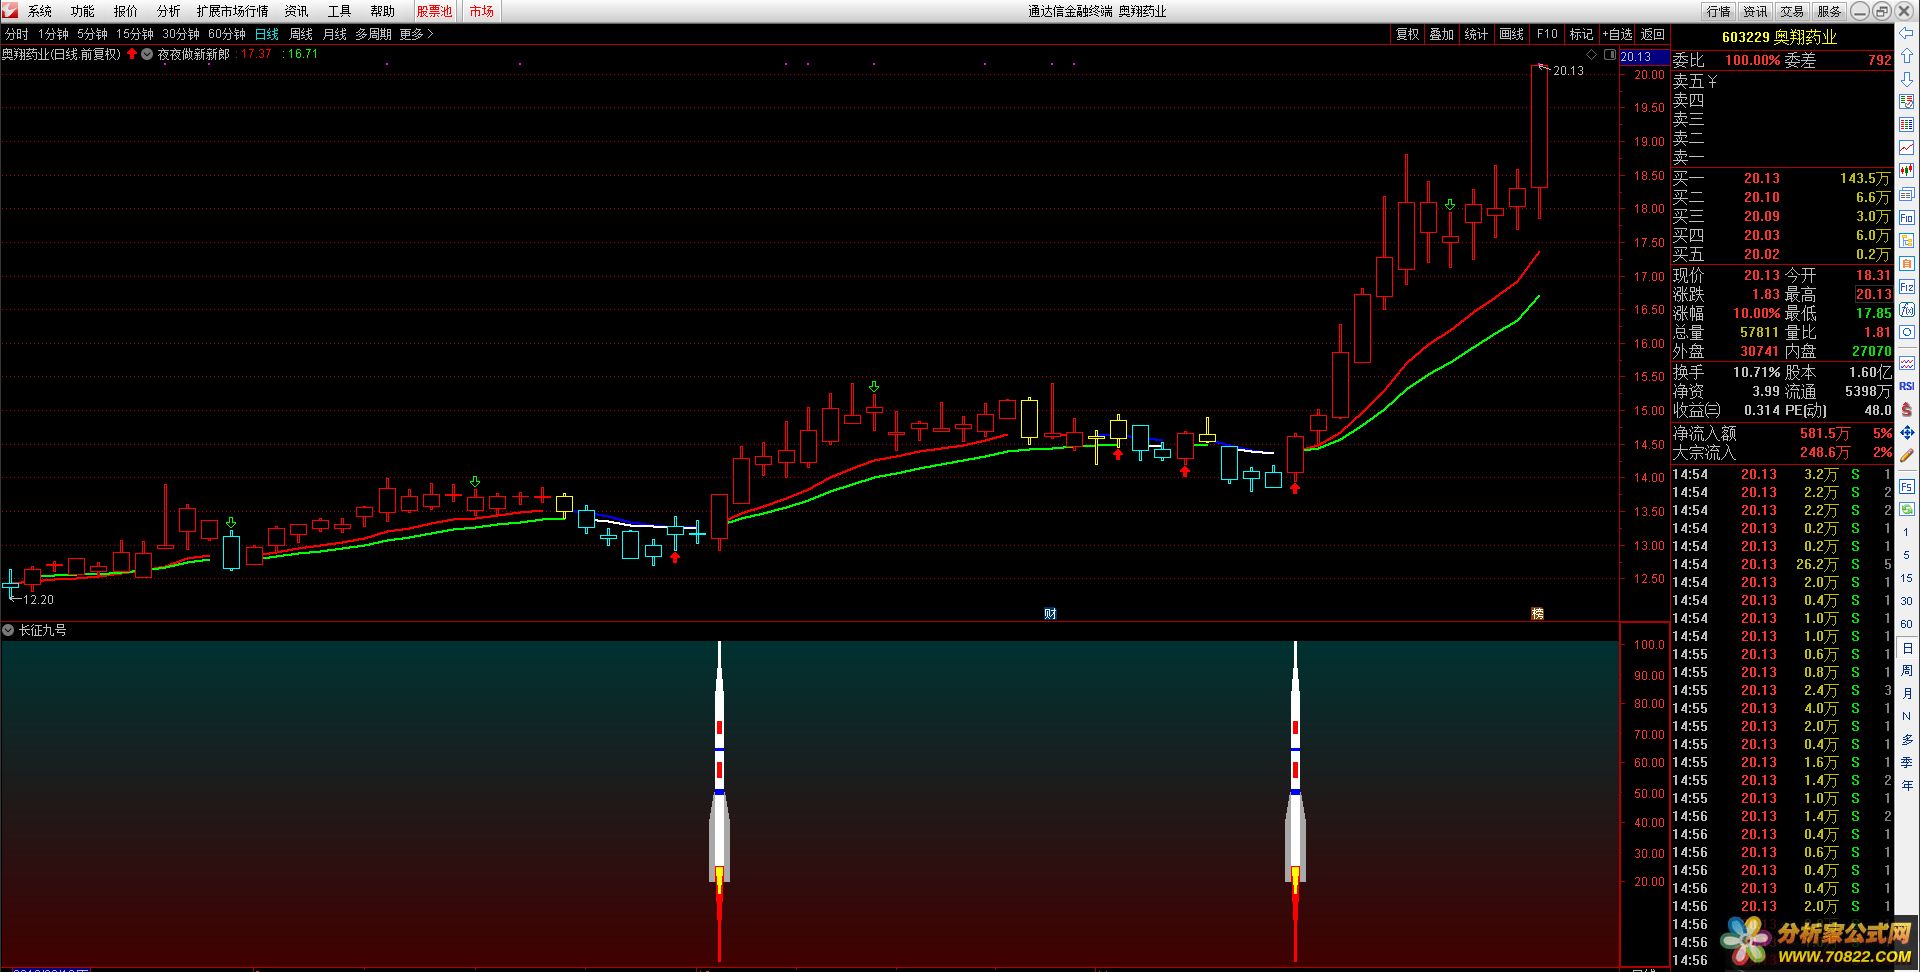Select the 15 minute sidebar period
The height and width of the screenshot is (972, 1920).
tap(1907, 578)
